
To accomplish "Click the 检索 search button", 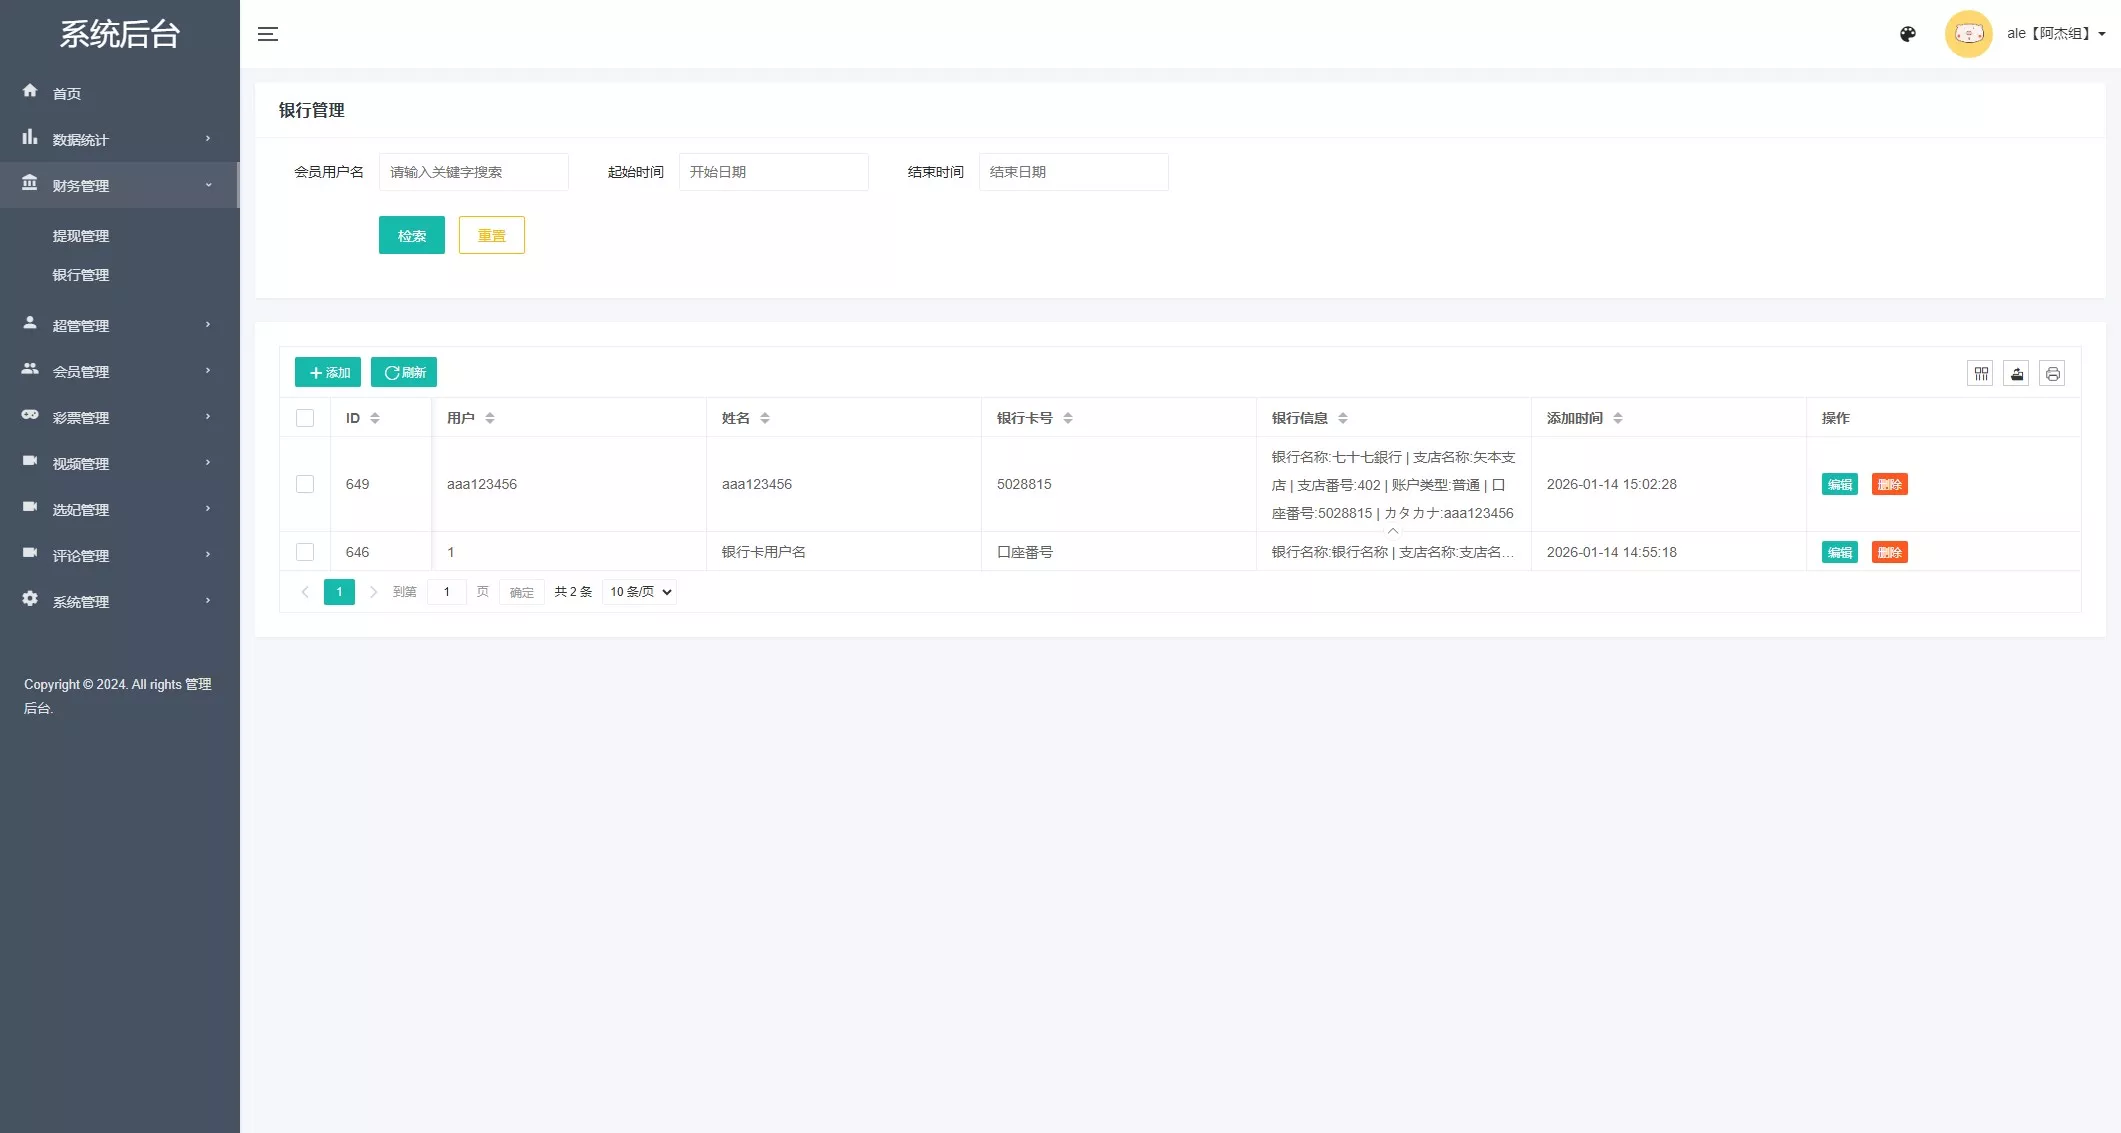I will (x=411, y=235).
